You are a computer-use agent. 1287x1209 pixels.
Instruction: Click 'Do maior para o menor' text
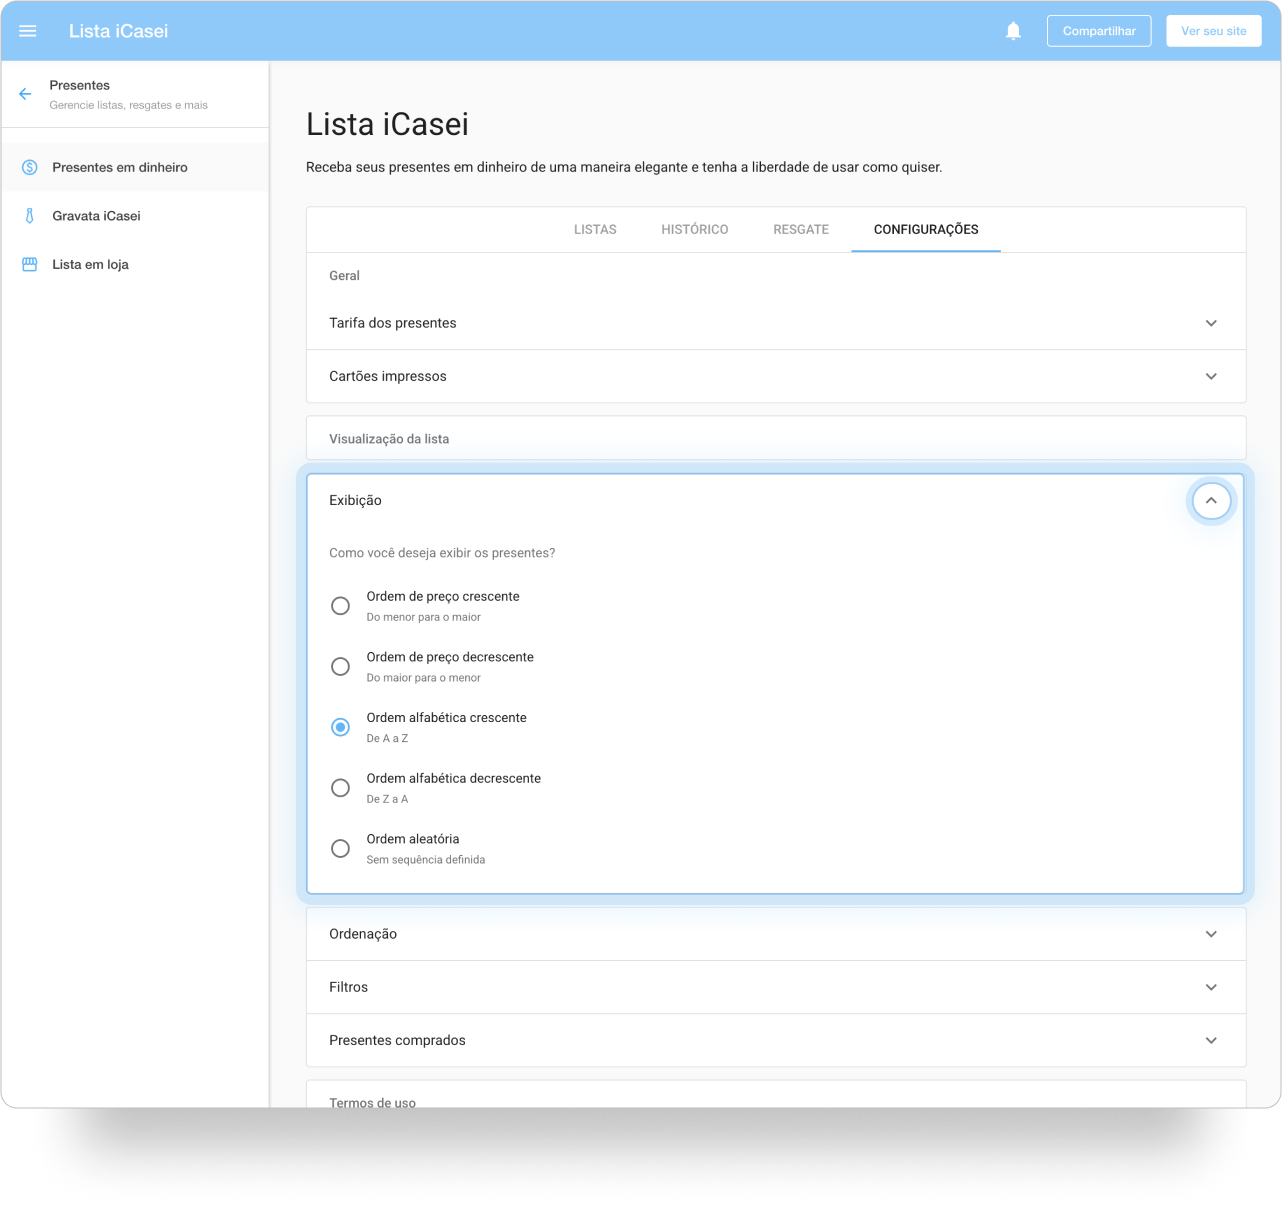coord(423,678)
